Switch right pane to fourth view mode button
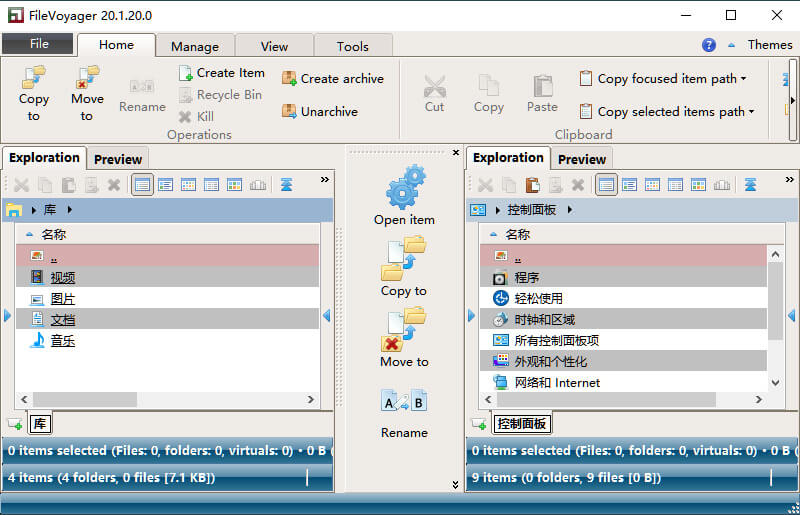The height and width of the screenshot is (515, 800). 675,185
